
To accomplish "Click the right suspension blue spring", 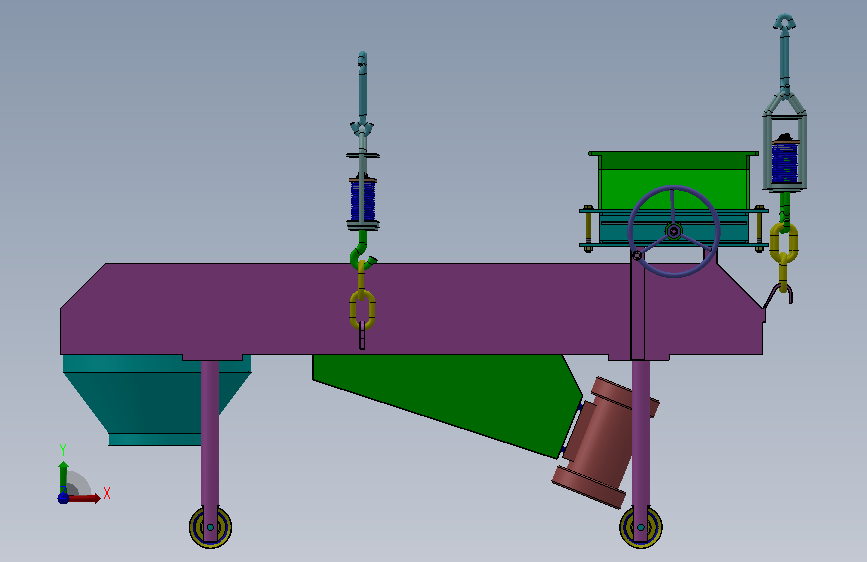I will pyautogui.click(x=785, y=163).
